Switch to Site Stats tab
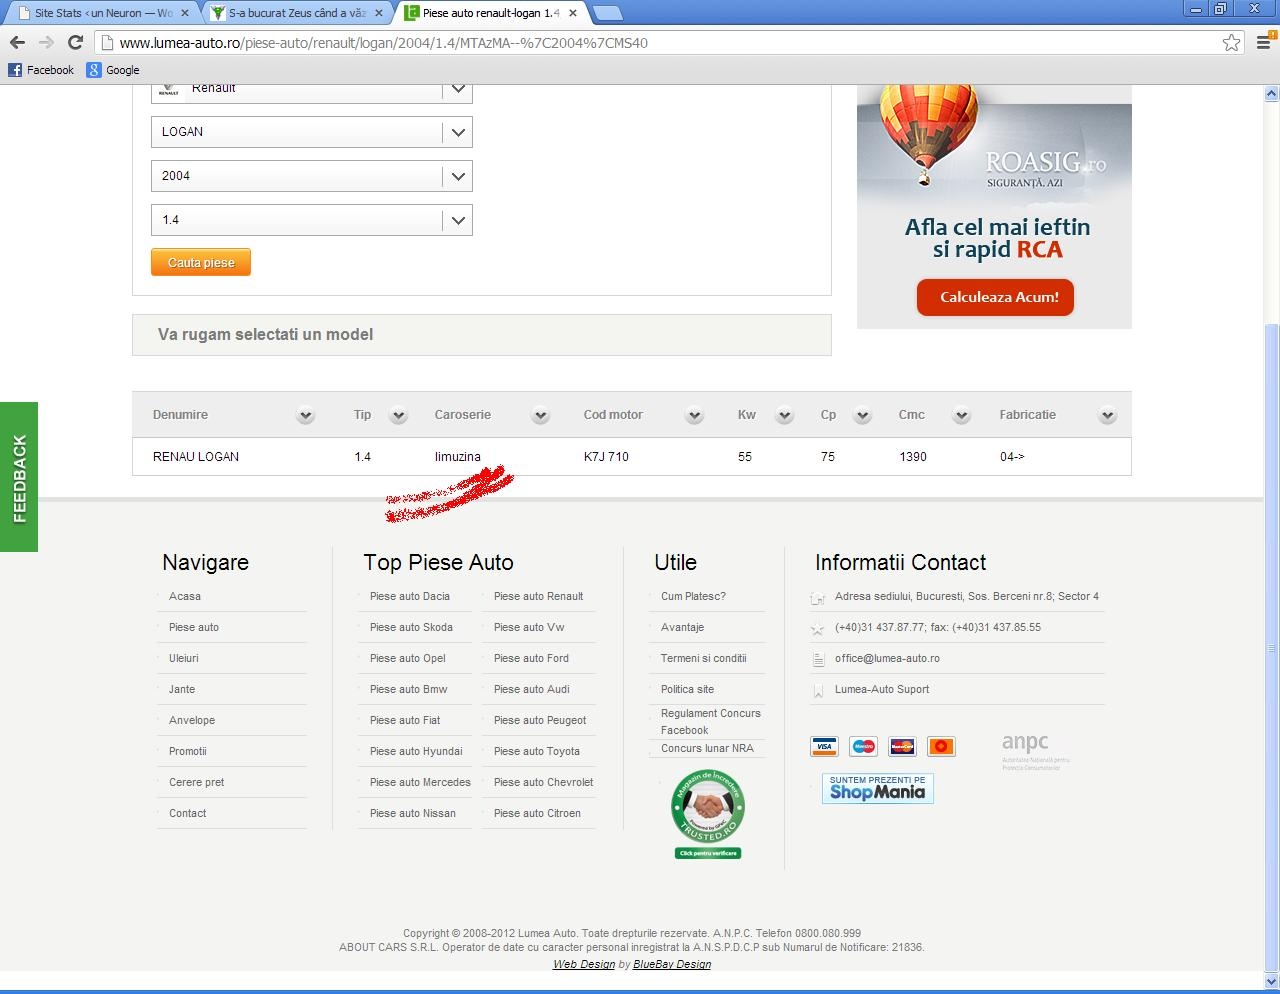 100,13
